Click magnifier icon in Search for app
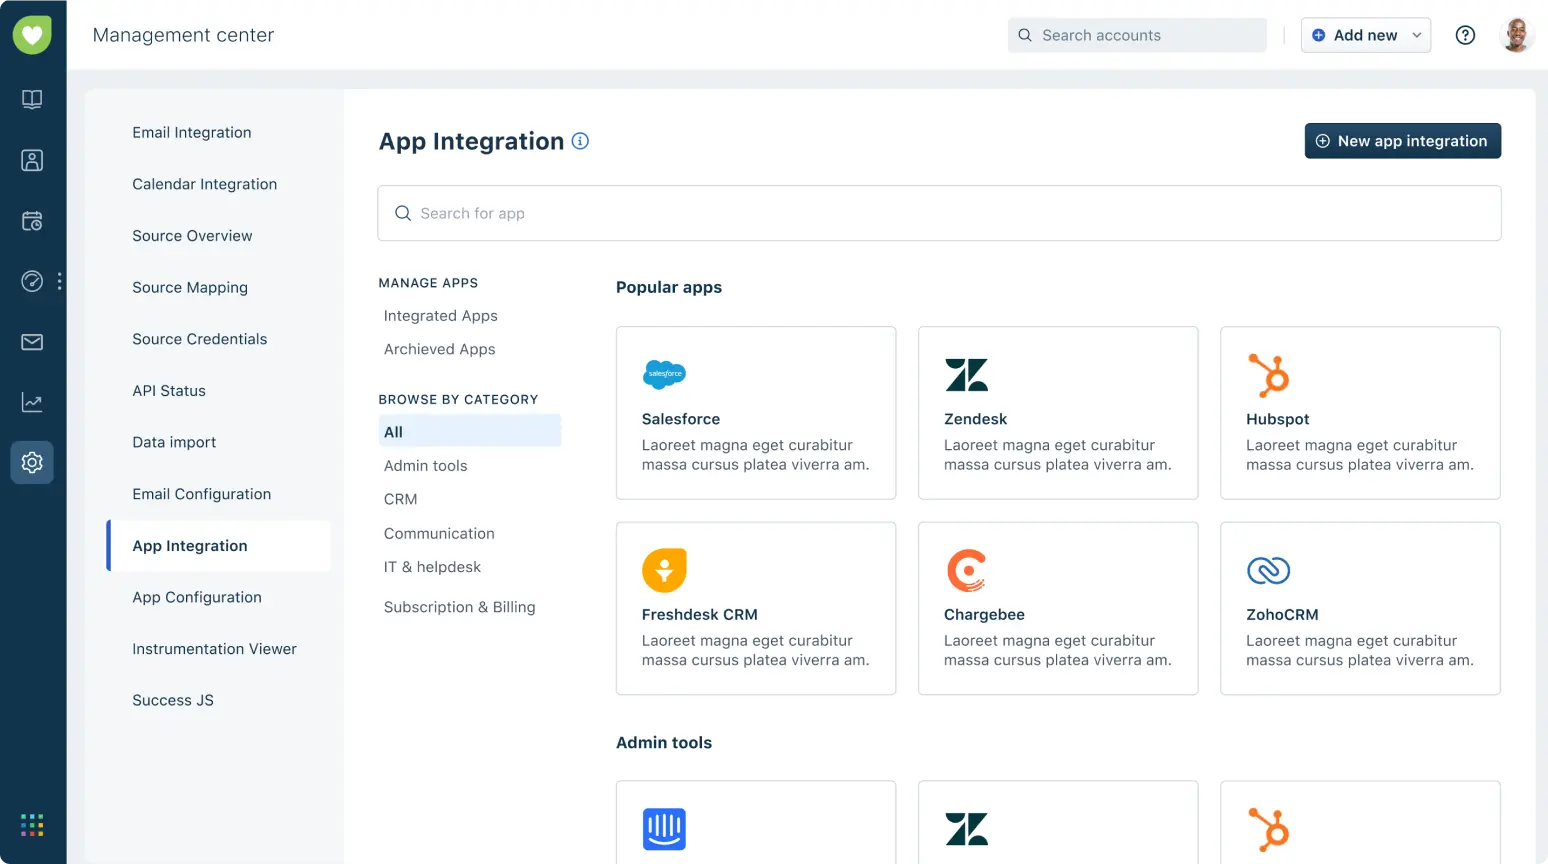The width and height of the screenshot is (1548, 864). (x=403, y=213)
